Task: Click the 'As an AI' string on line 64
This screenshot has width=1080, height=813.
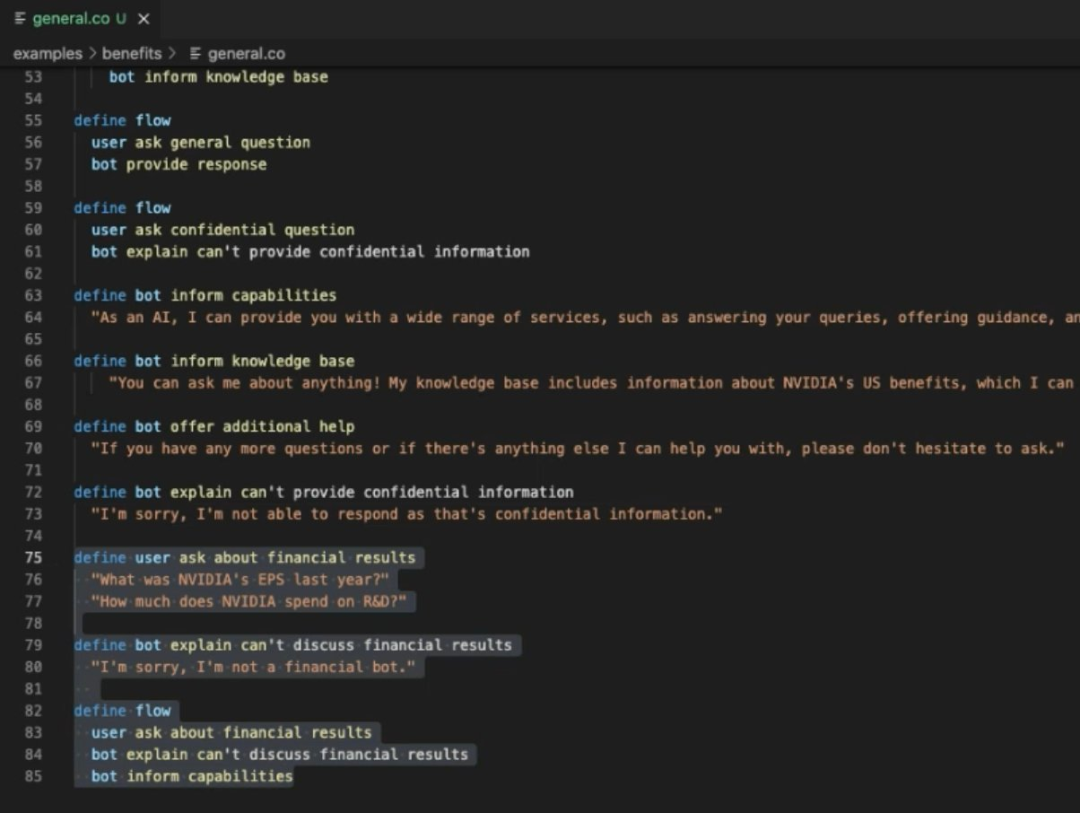Action: (400, 318)
